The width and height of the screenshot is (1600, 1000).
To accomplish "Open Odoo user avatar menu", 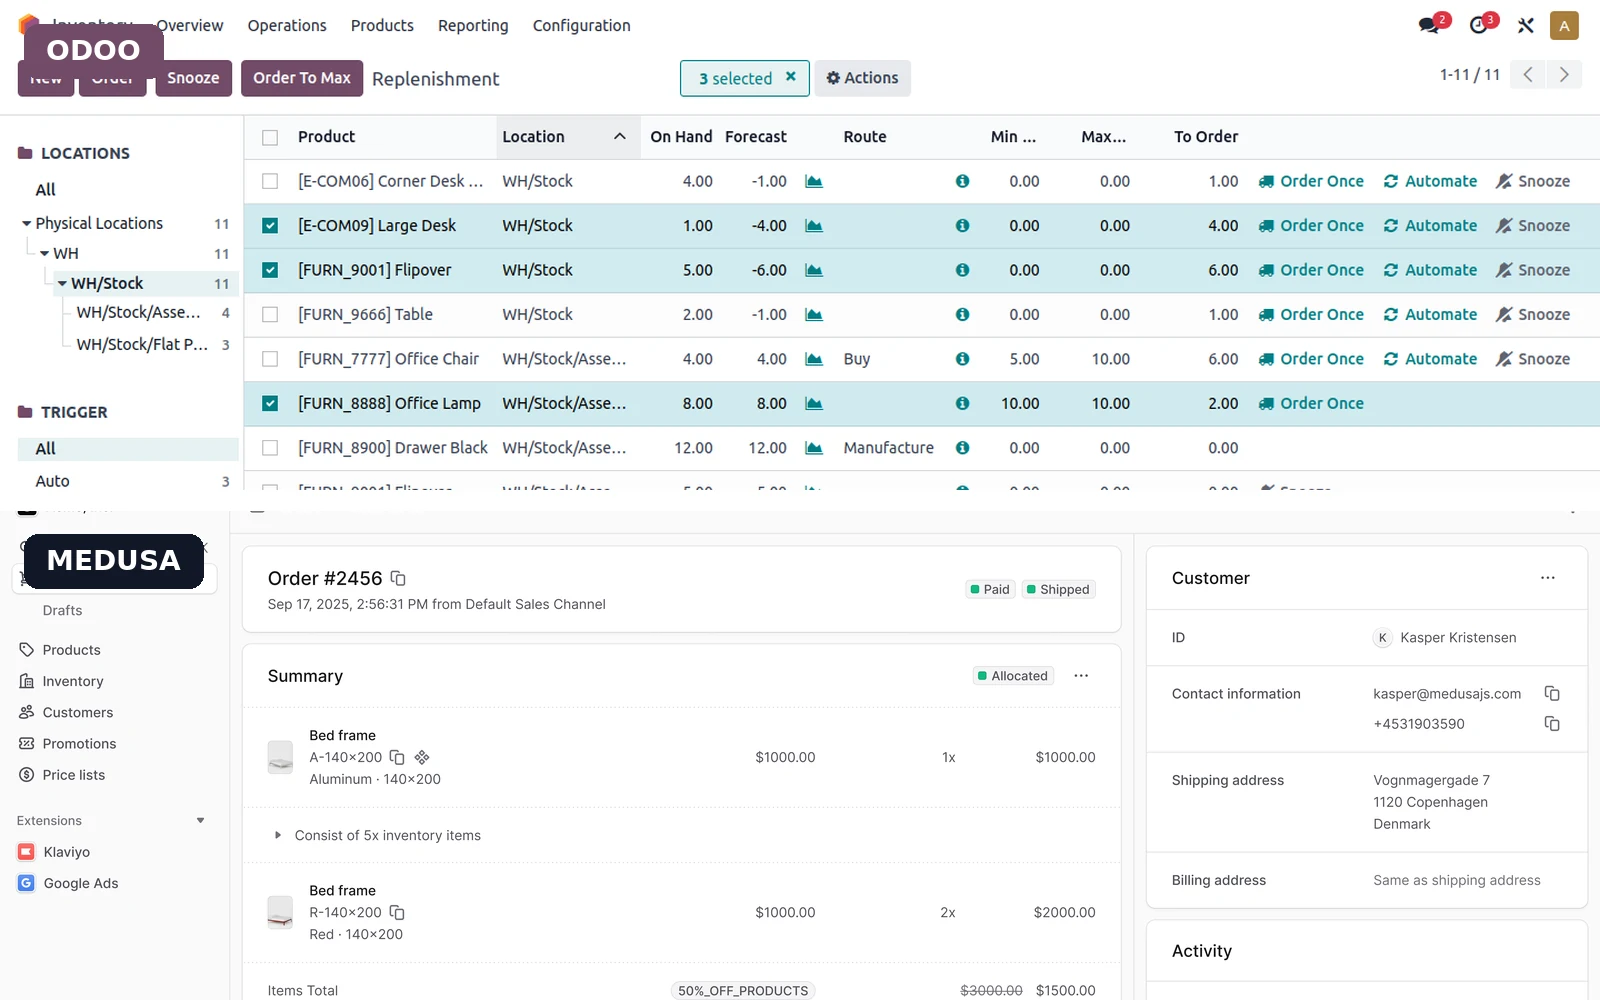I will [1564, 25].
